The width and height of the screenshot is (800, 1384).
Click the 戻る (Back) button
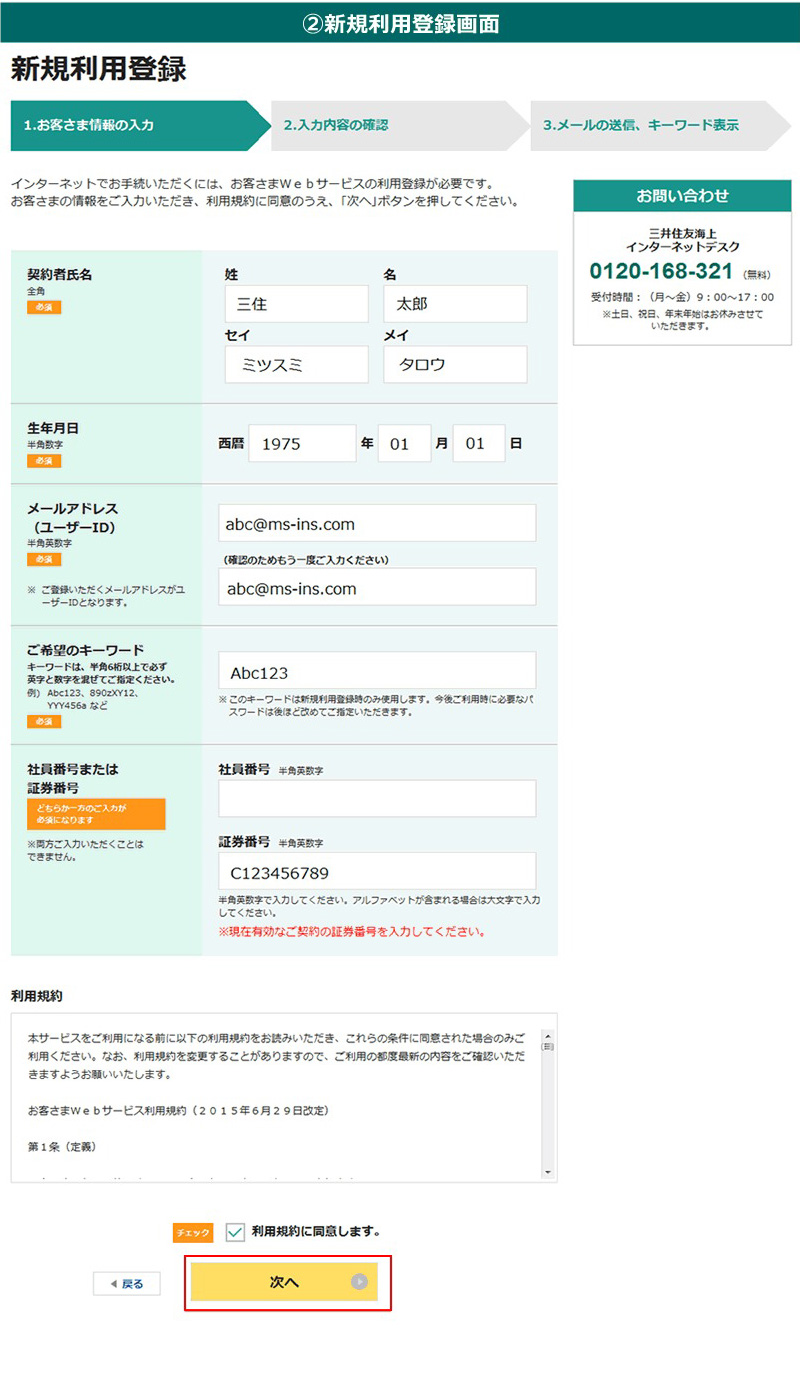126,1284
